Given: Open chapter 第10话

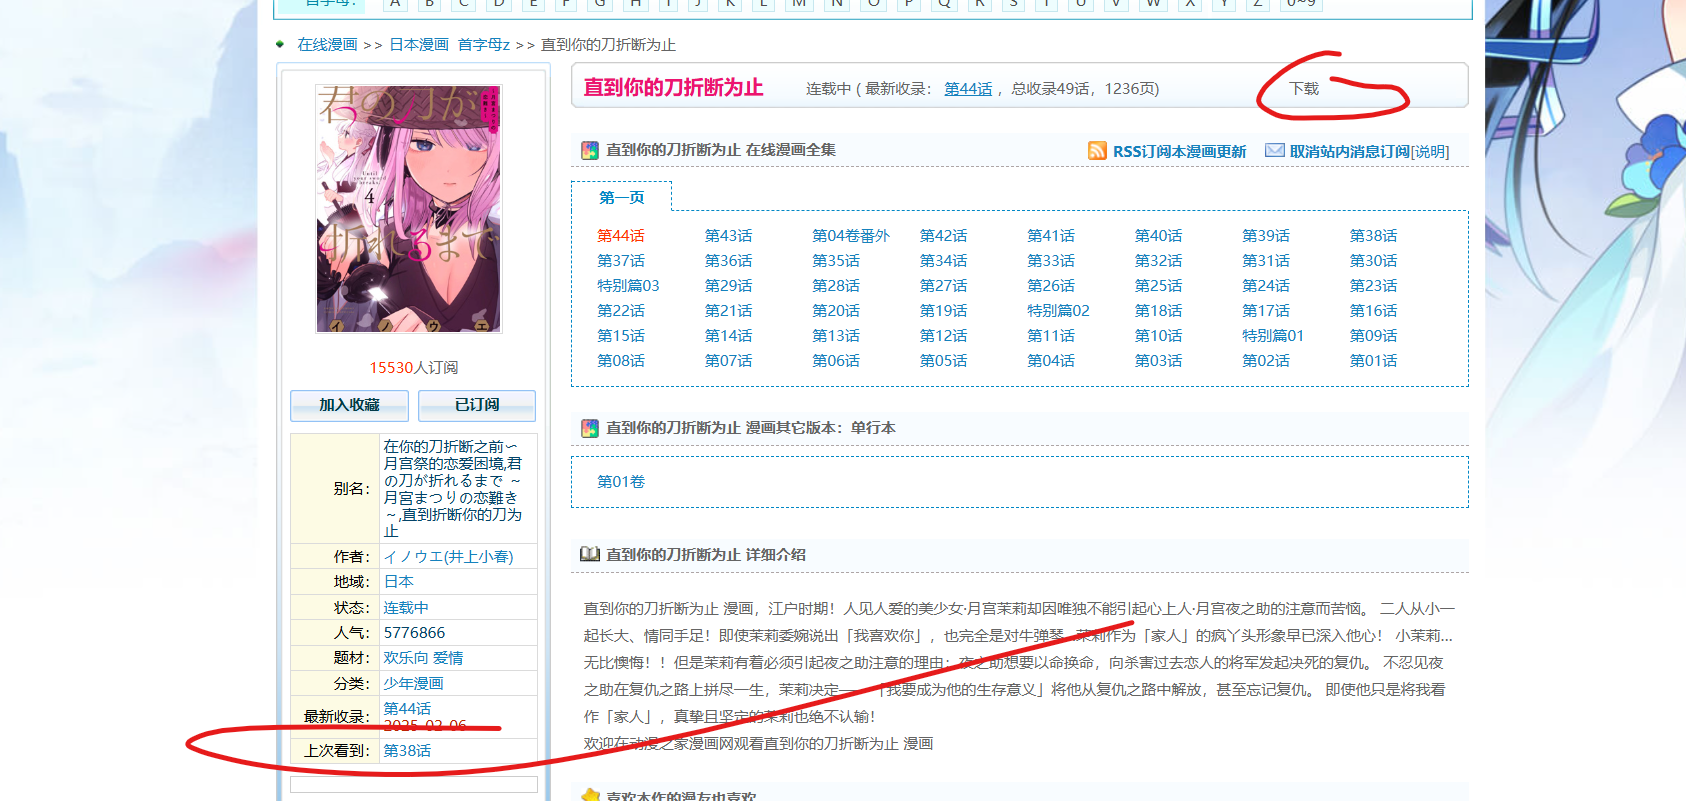Looking at the screenshot, I should click(x=1158, y=336).
